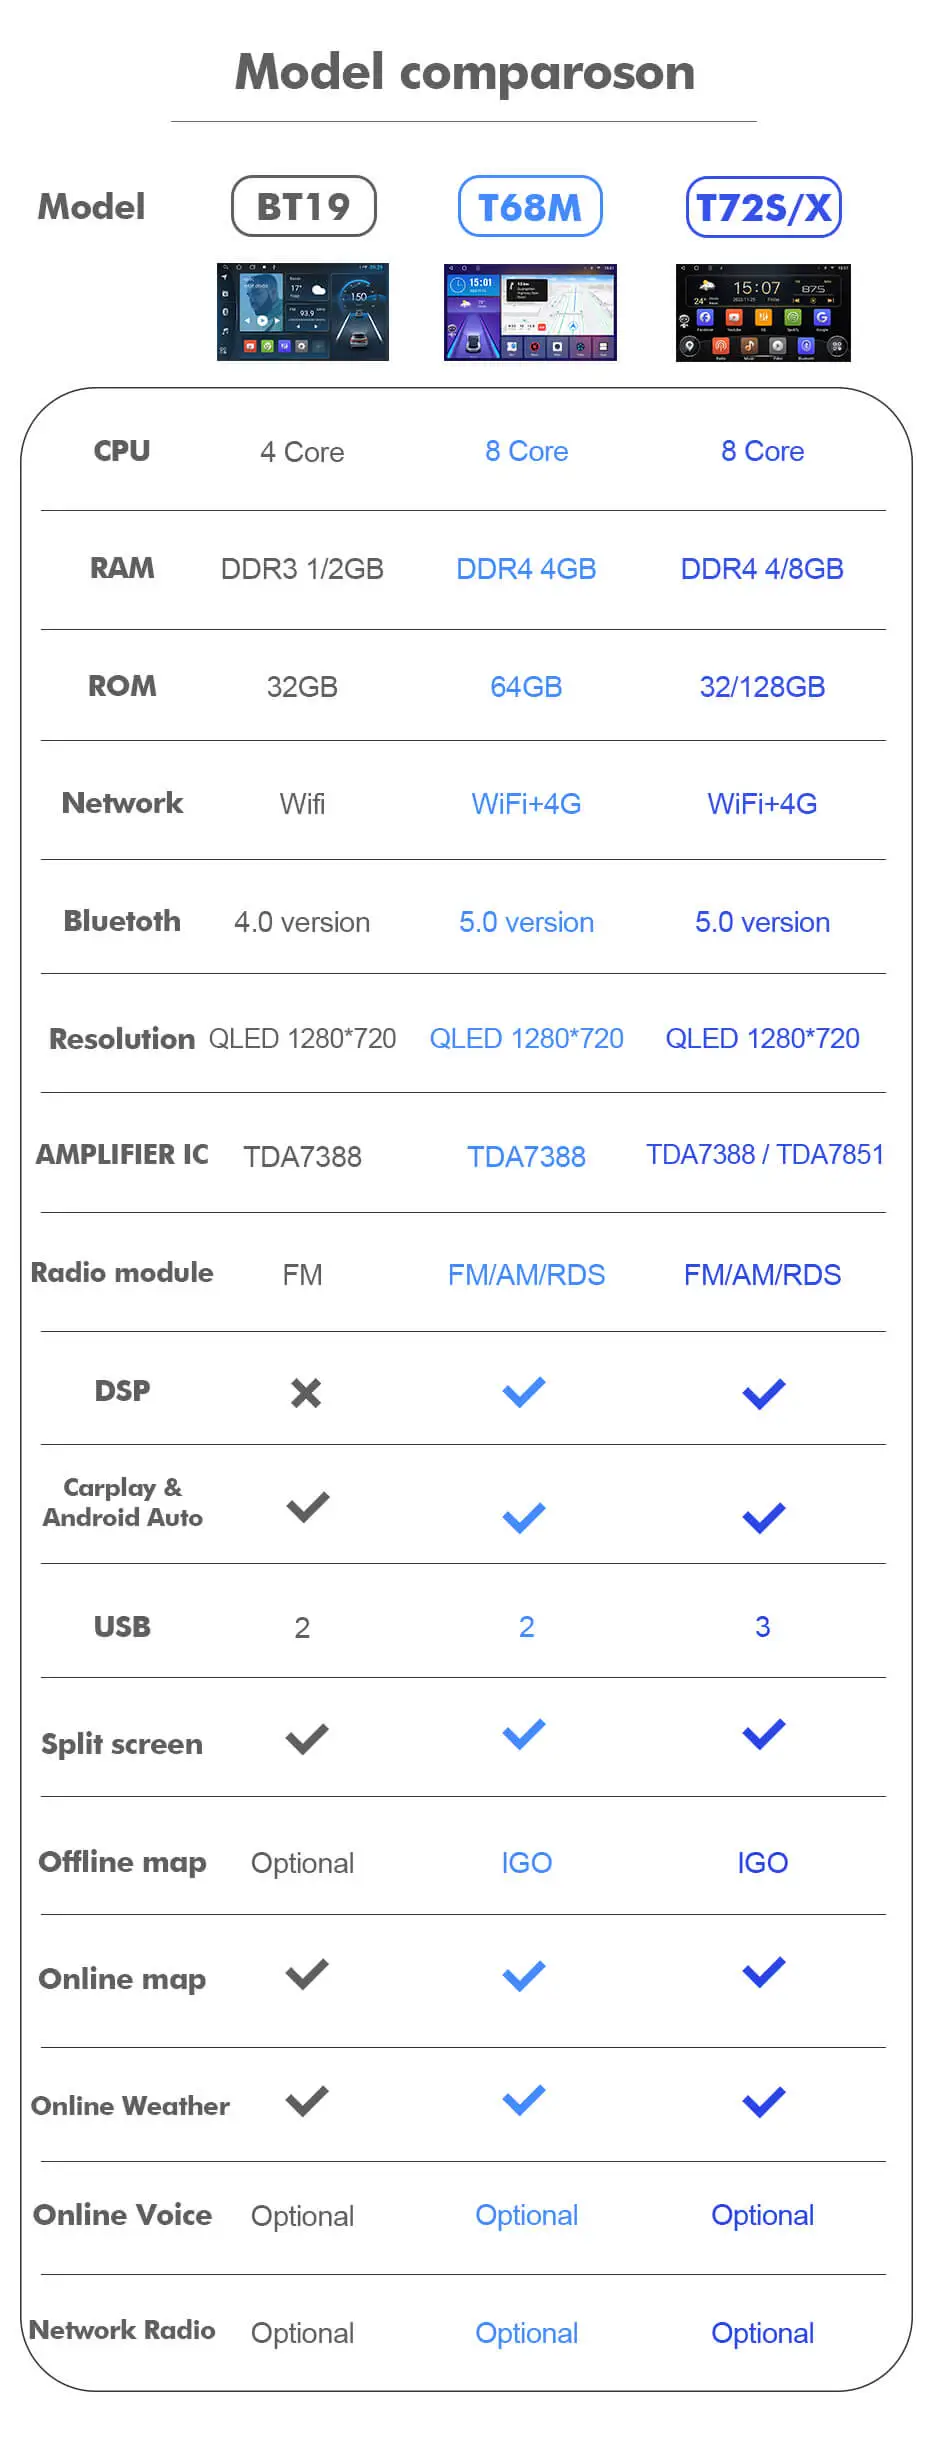Image resolution: width=930 pixels, height=2452 pixels.
Task: Click the TDA7388 / TDA7851 amplifier text
Action: click(765, 1154)
